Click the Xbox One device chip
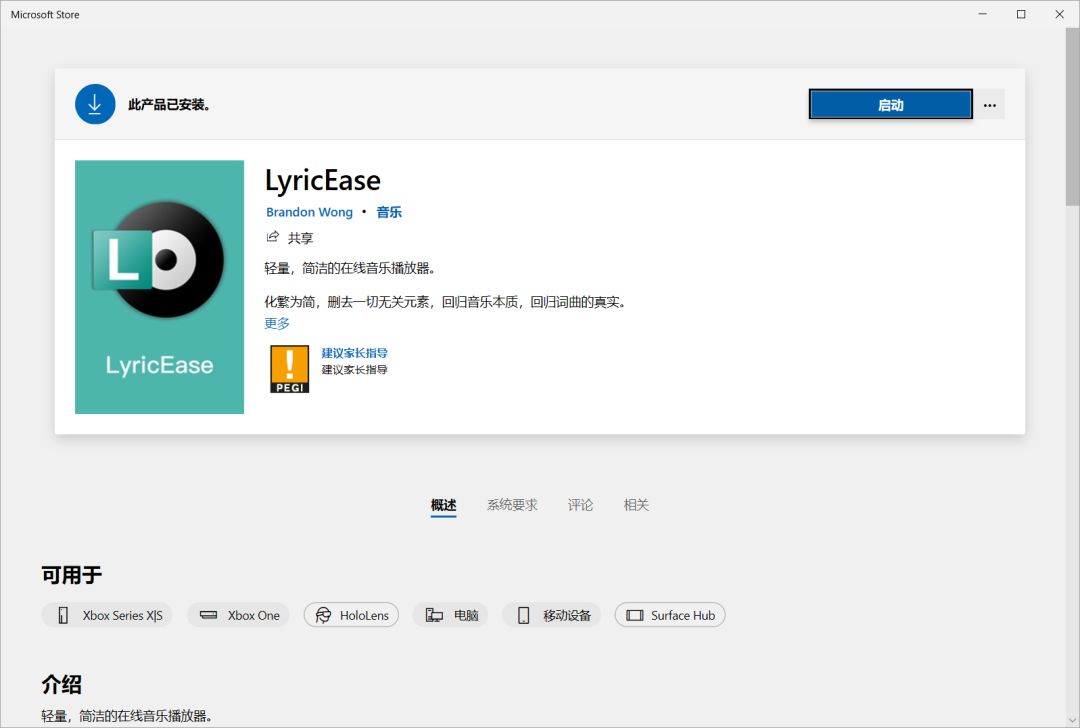The height and width of the screenshot is (728, 1080). [x=238, y=615]
